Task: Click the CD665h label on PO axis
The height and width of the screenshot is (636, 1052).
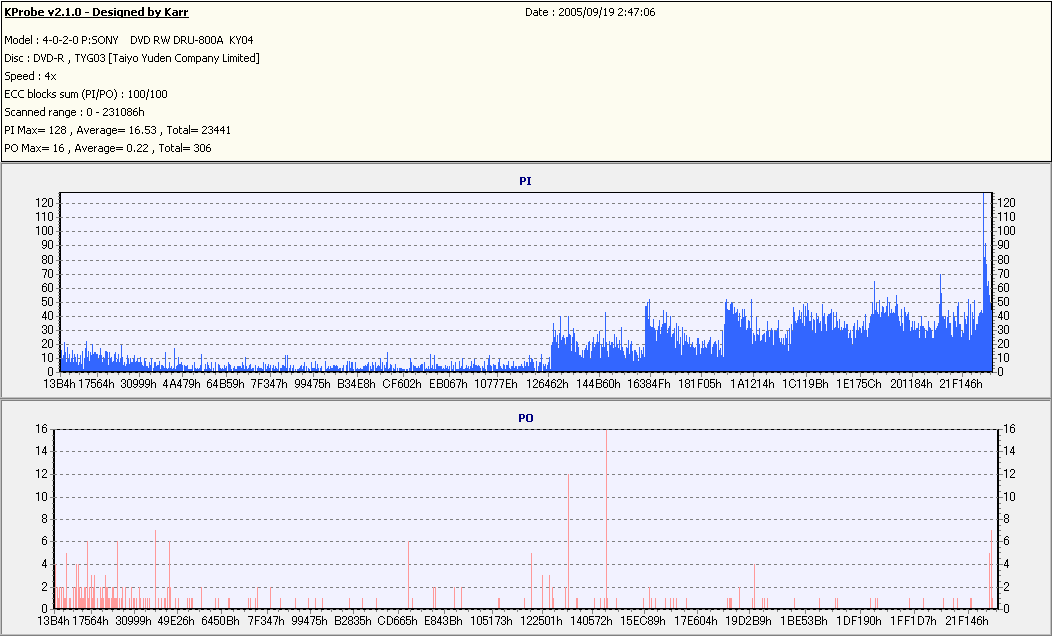Action: pyautogui.click(x=397, y=621)
